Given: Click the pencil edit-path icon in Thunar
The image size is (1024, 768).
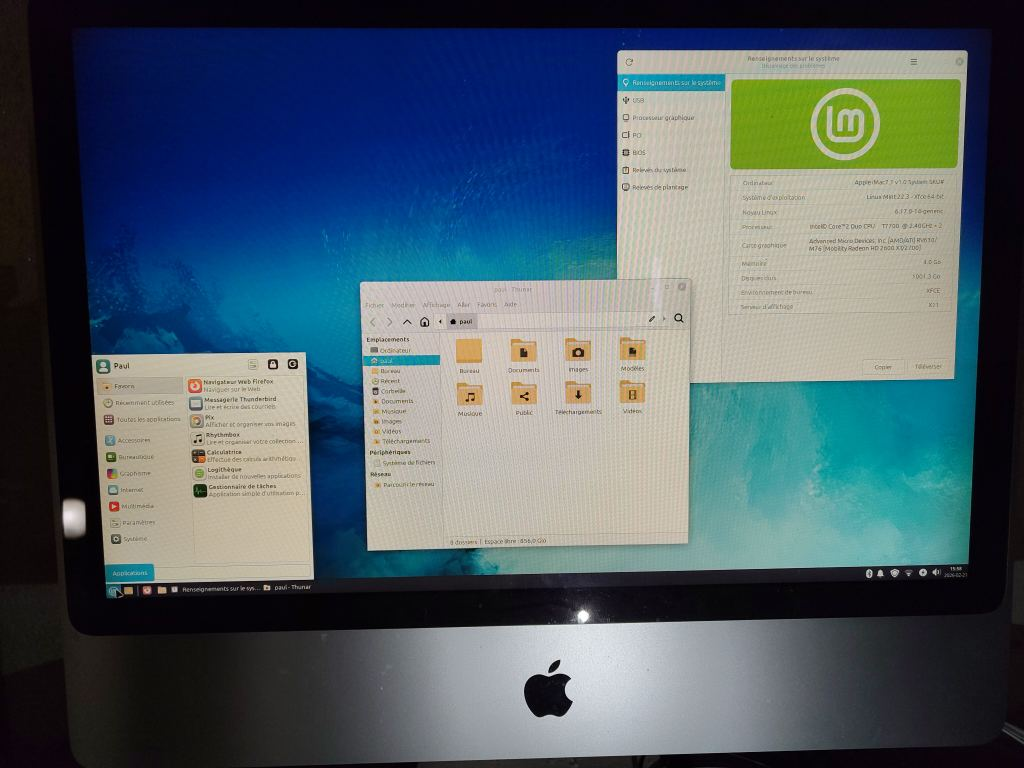Looking at the screenshot, I should click(652, 319).
